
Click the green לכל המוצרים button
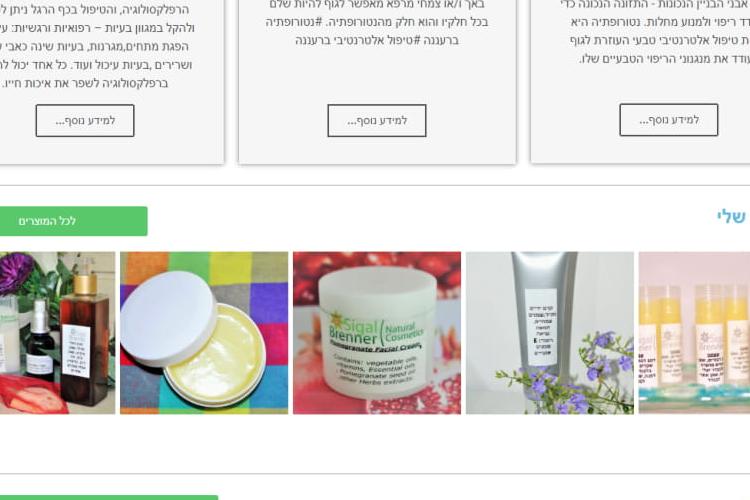(x=74, y=221)
